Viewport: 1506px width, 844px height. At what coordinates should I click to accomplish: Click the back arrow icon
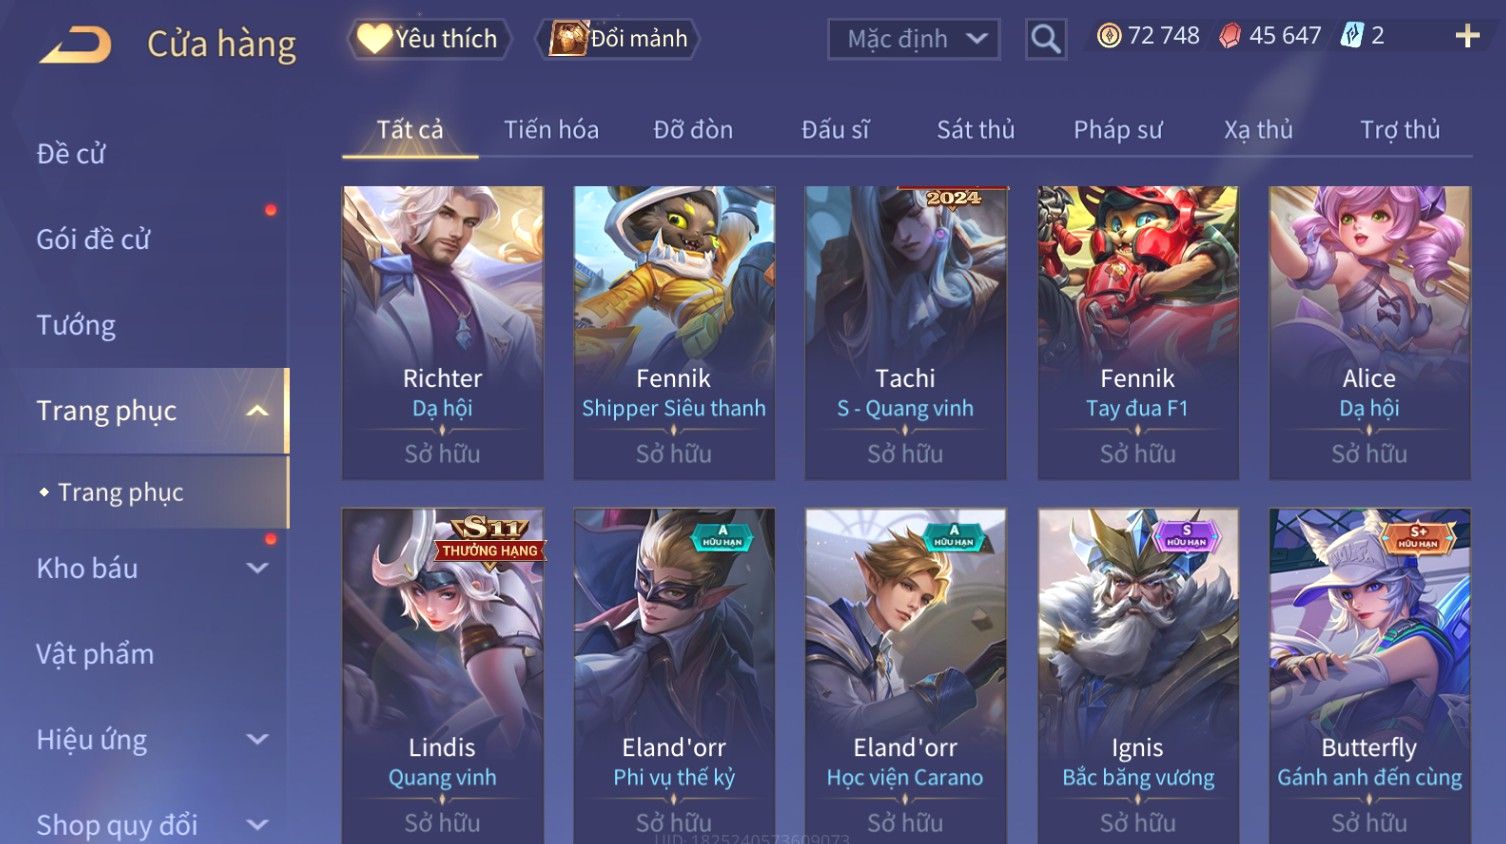(x=76, y=45)
